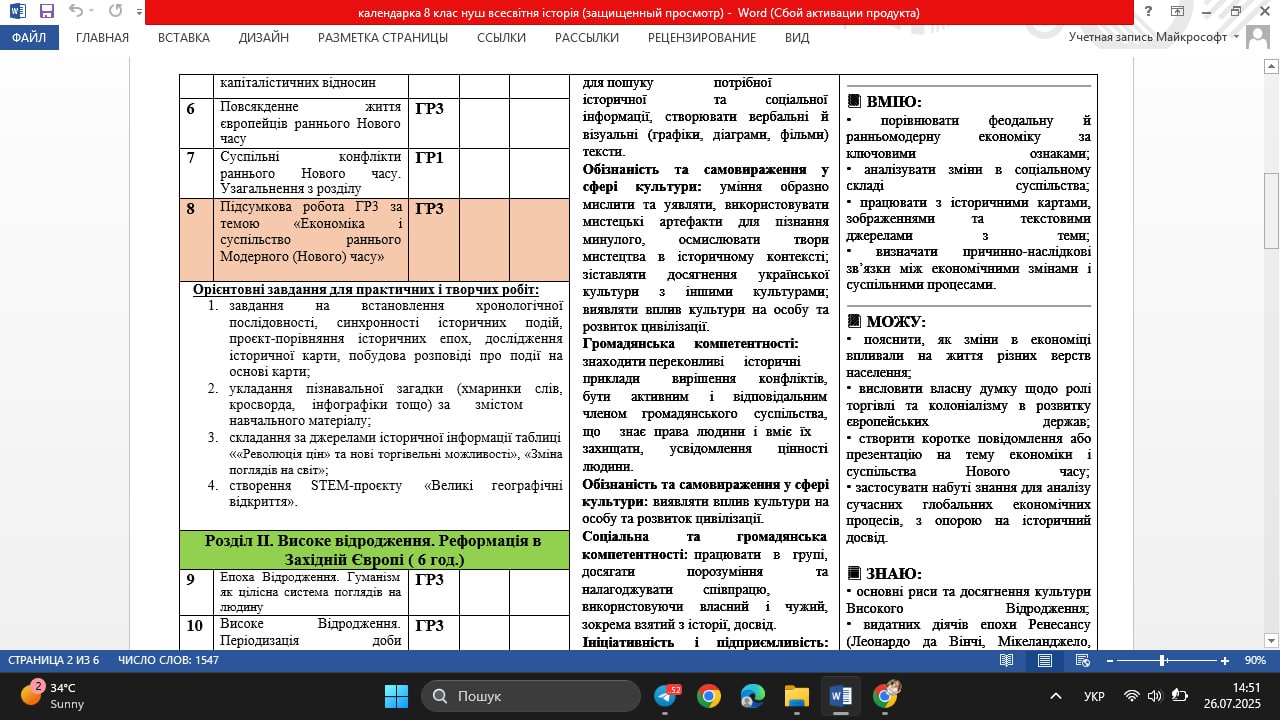Open the РЕЦЕНЗИРОВАНИЕ tab
This screenshot has width=1280, height=720.
pyautogui.click(x=702, y=37)
